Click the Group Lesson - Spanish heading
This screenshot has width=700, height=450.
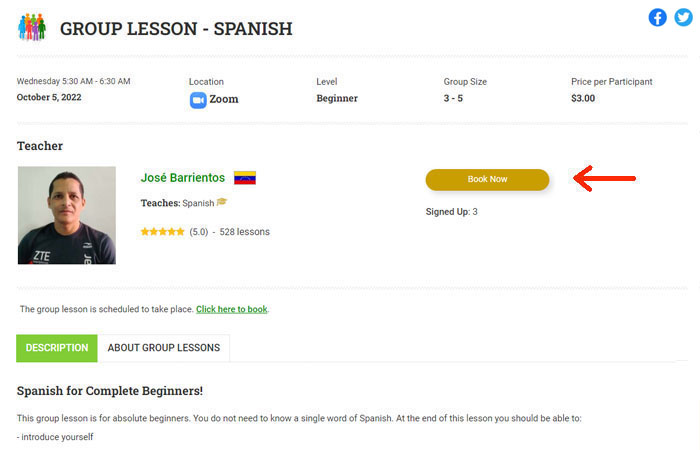coord(176,29)
